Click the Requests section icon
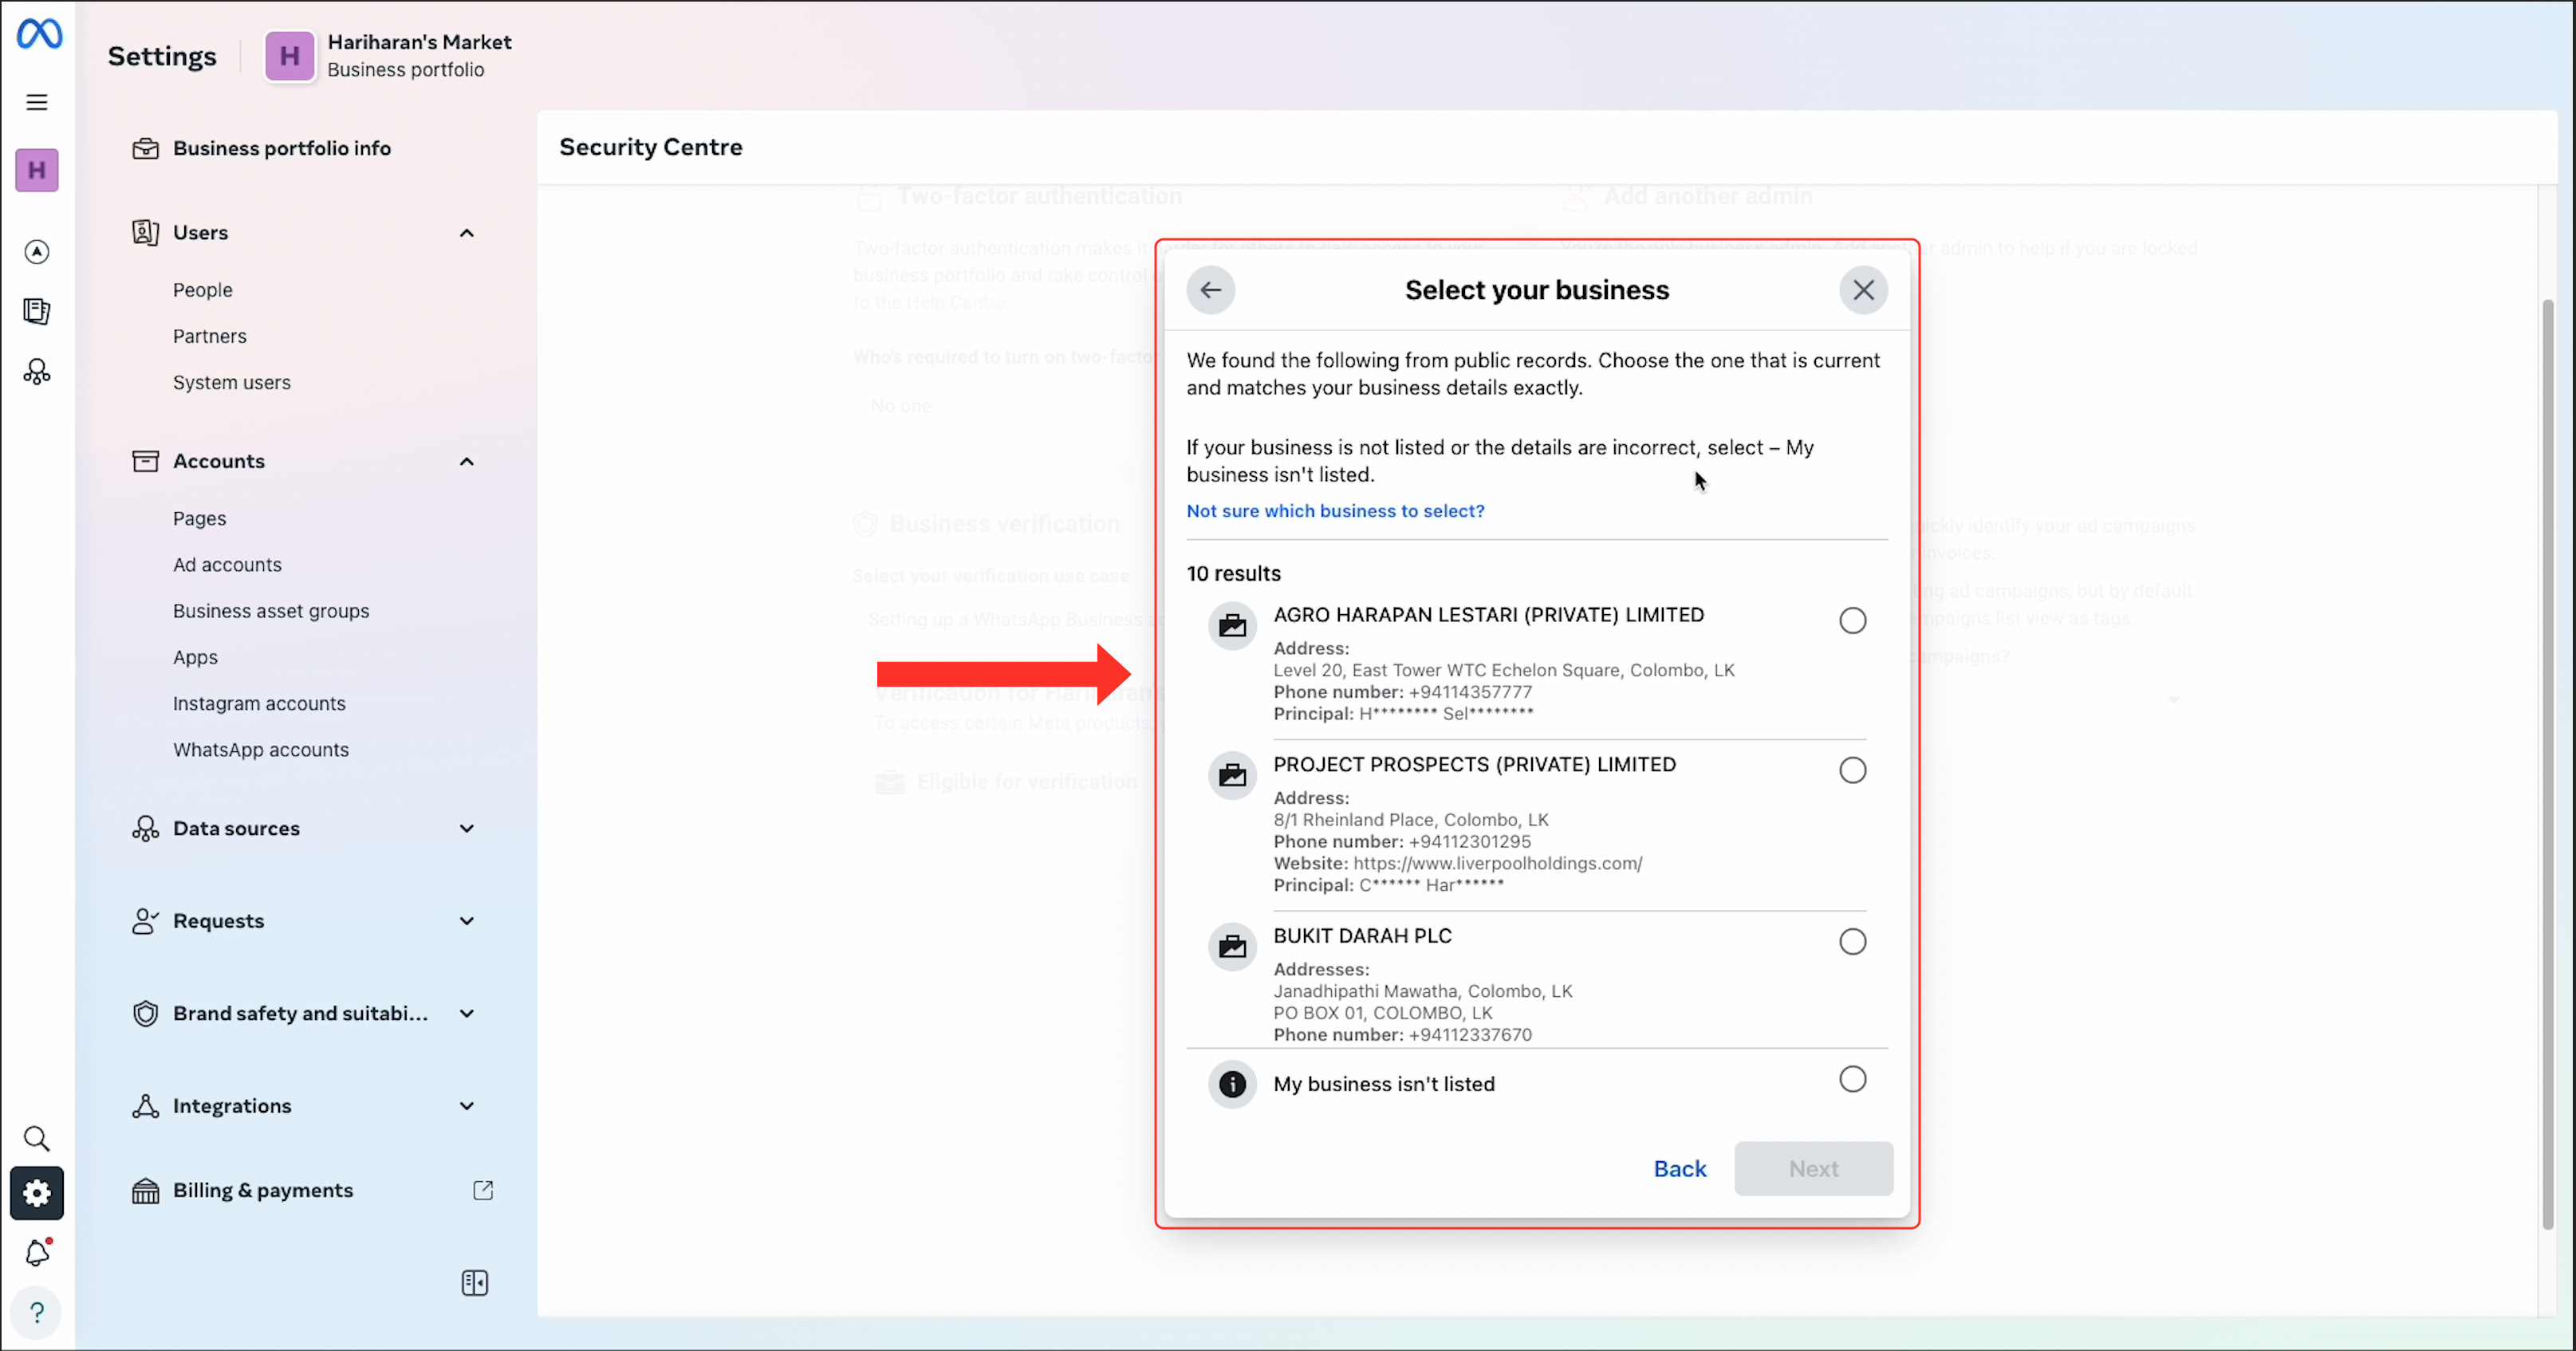 (x=146, y=921)
